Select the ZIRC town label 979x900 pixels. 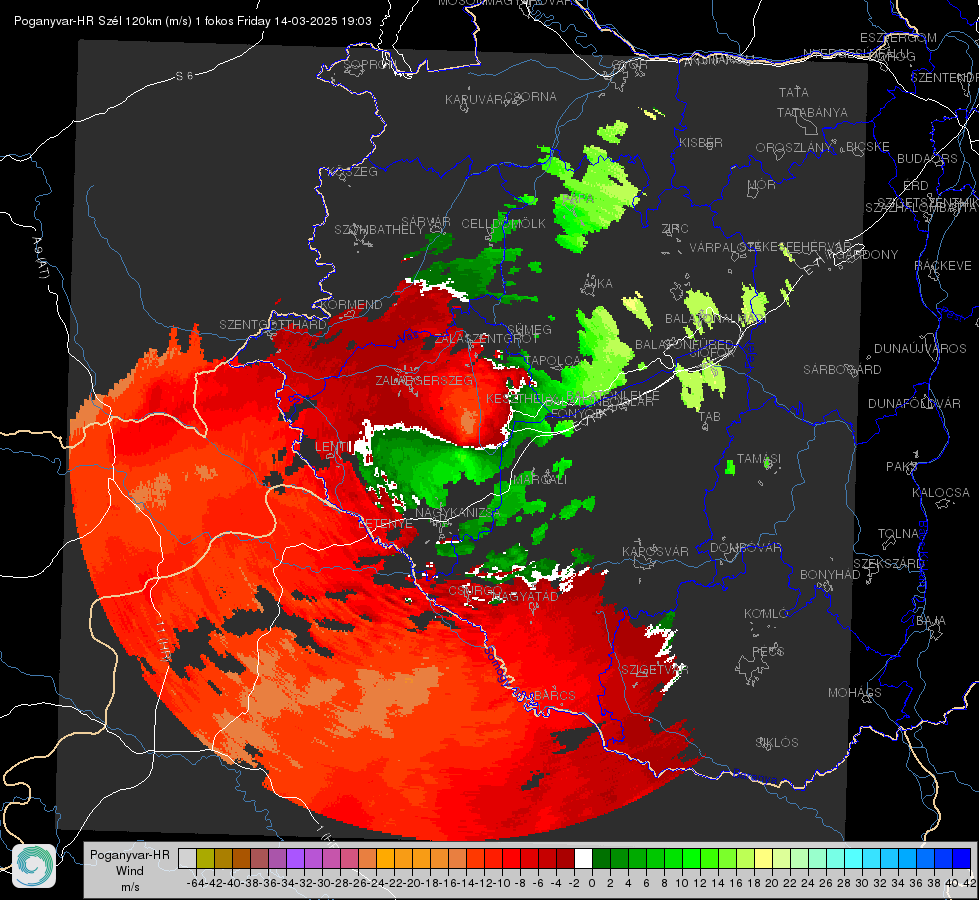click(x=675, y=229)
